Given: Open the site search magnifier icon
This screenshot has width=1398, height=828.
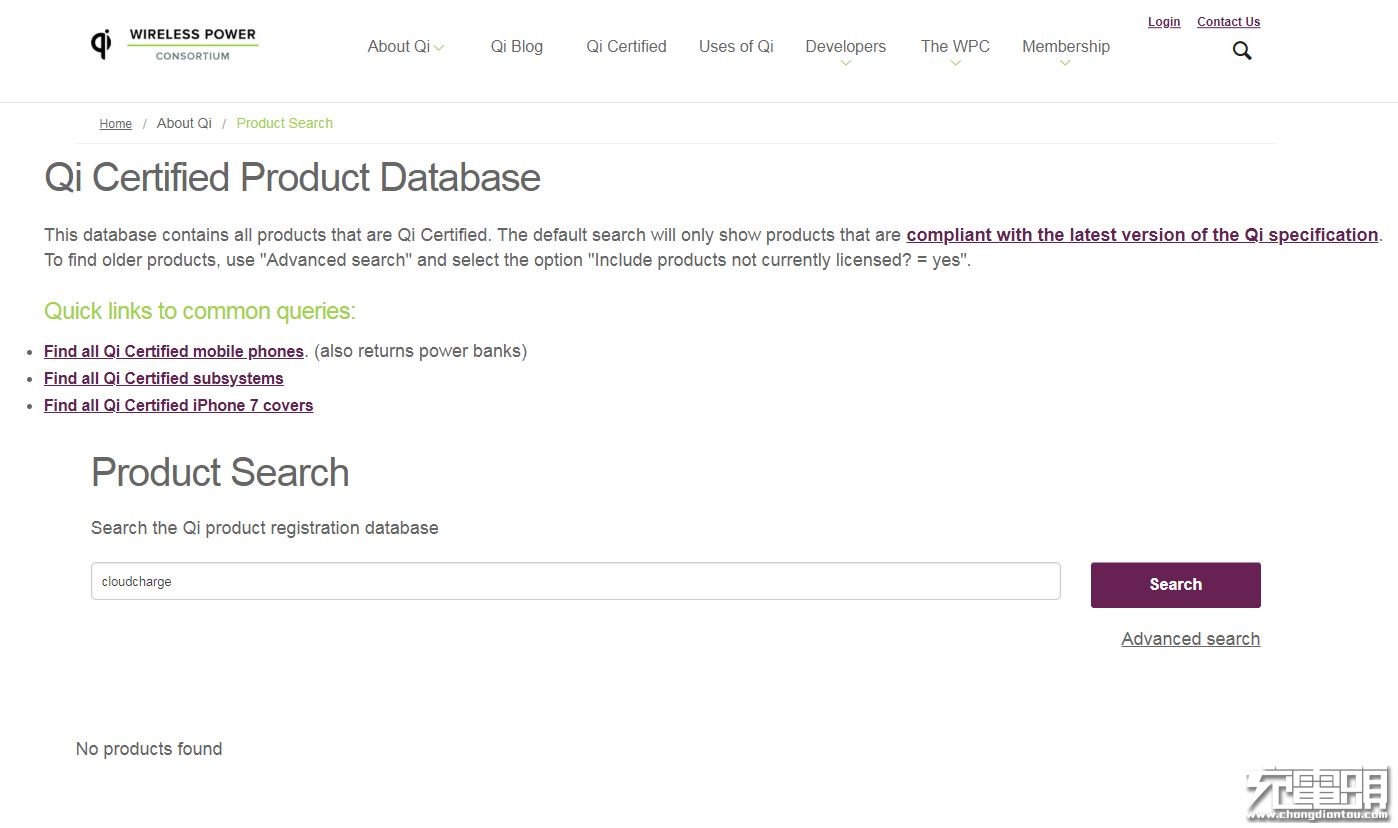Looking at the screenshot, I should (1242, 50).
